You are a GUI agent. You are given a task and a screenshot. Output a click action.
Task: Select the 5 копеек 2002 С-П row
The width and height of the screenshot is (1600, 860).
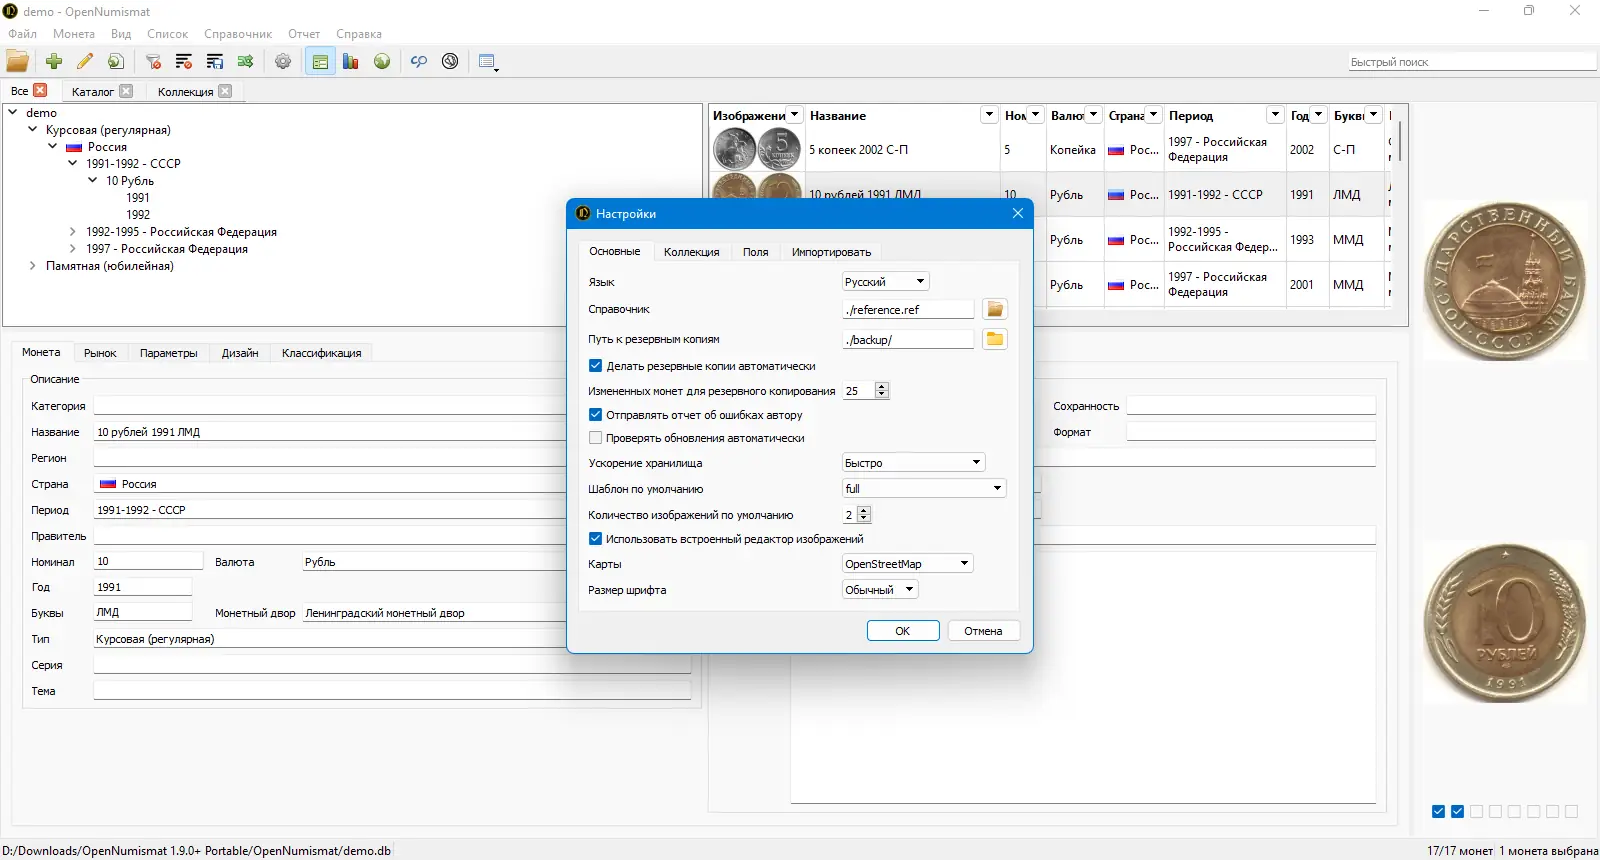pos(1050,149)
